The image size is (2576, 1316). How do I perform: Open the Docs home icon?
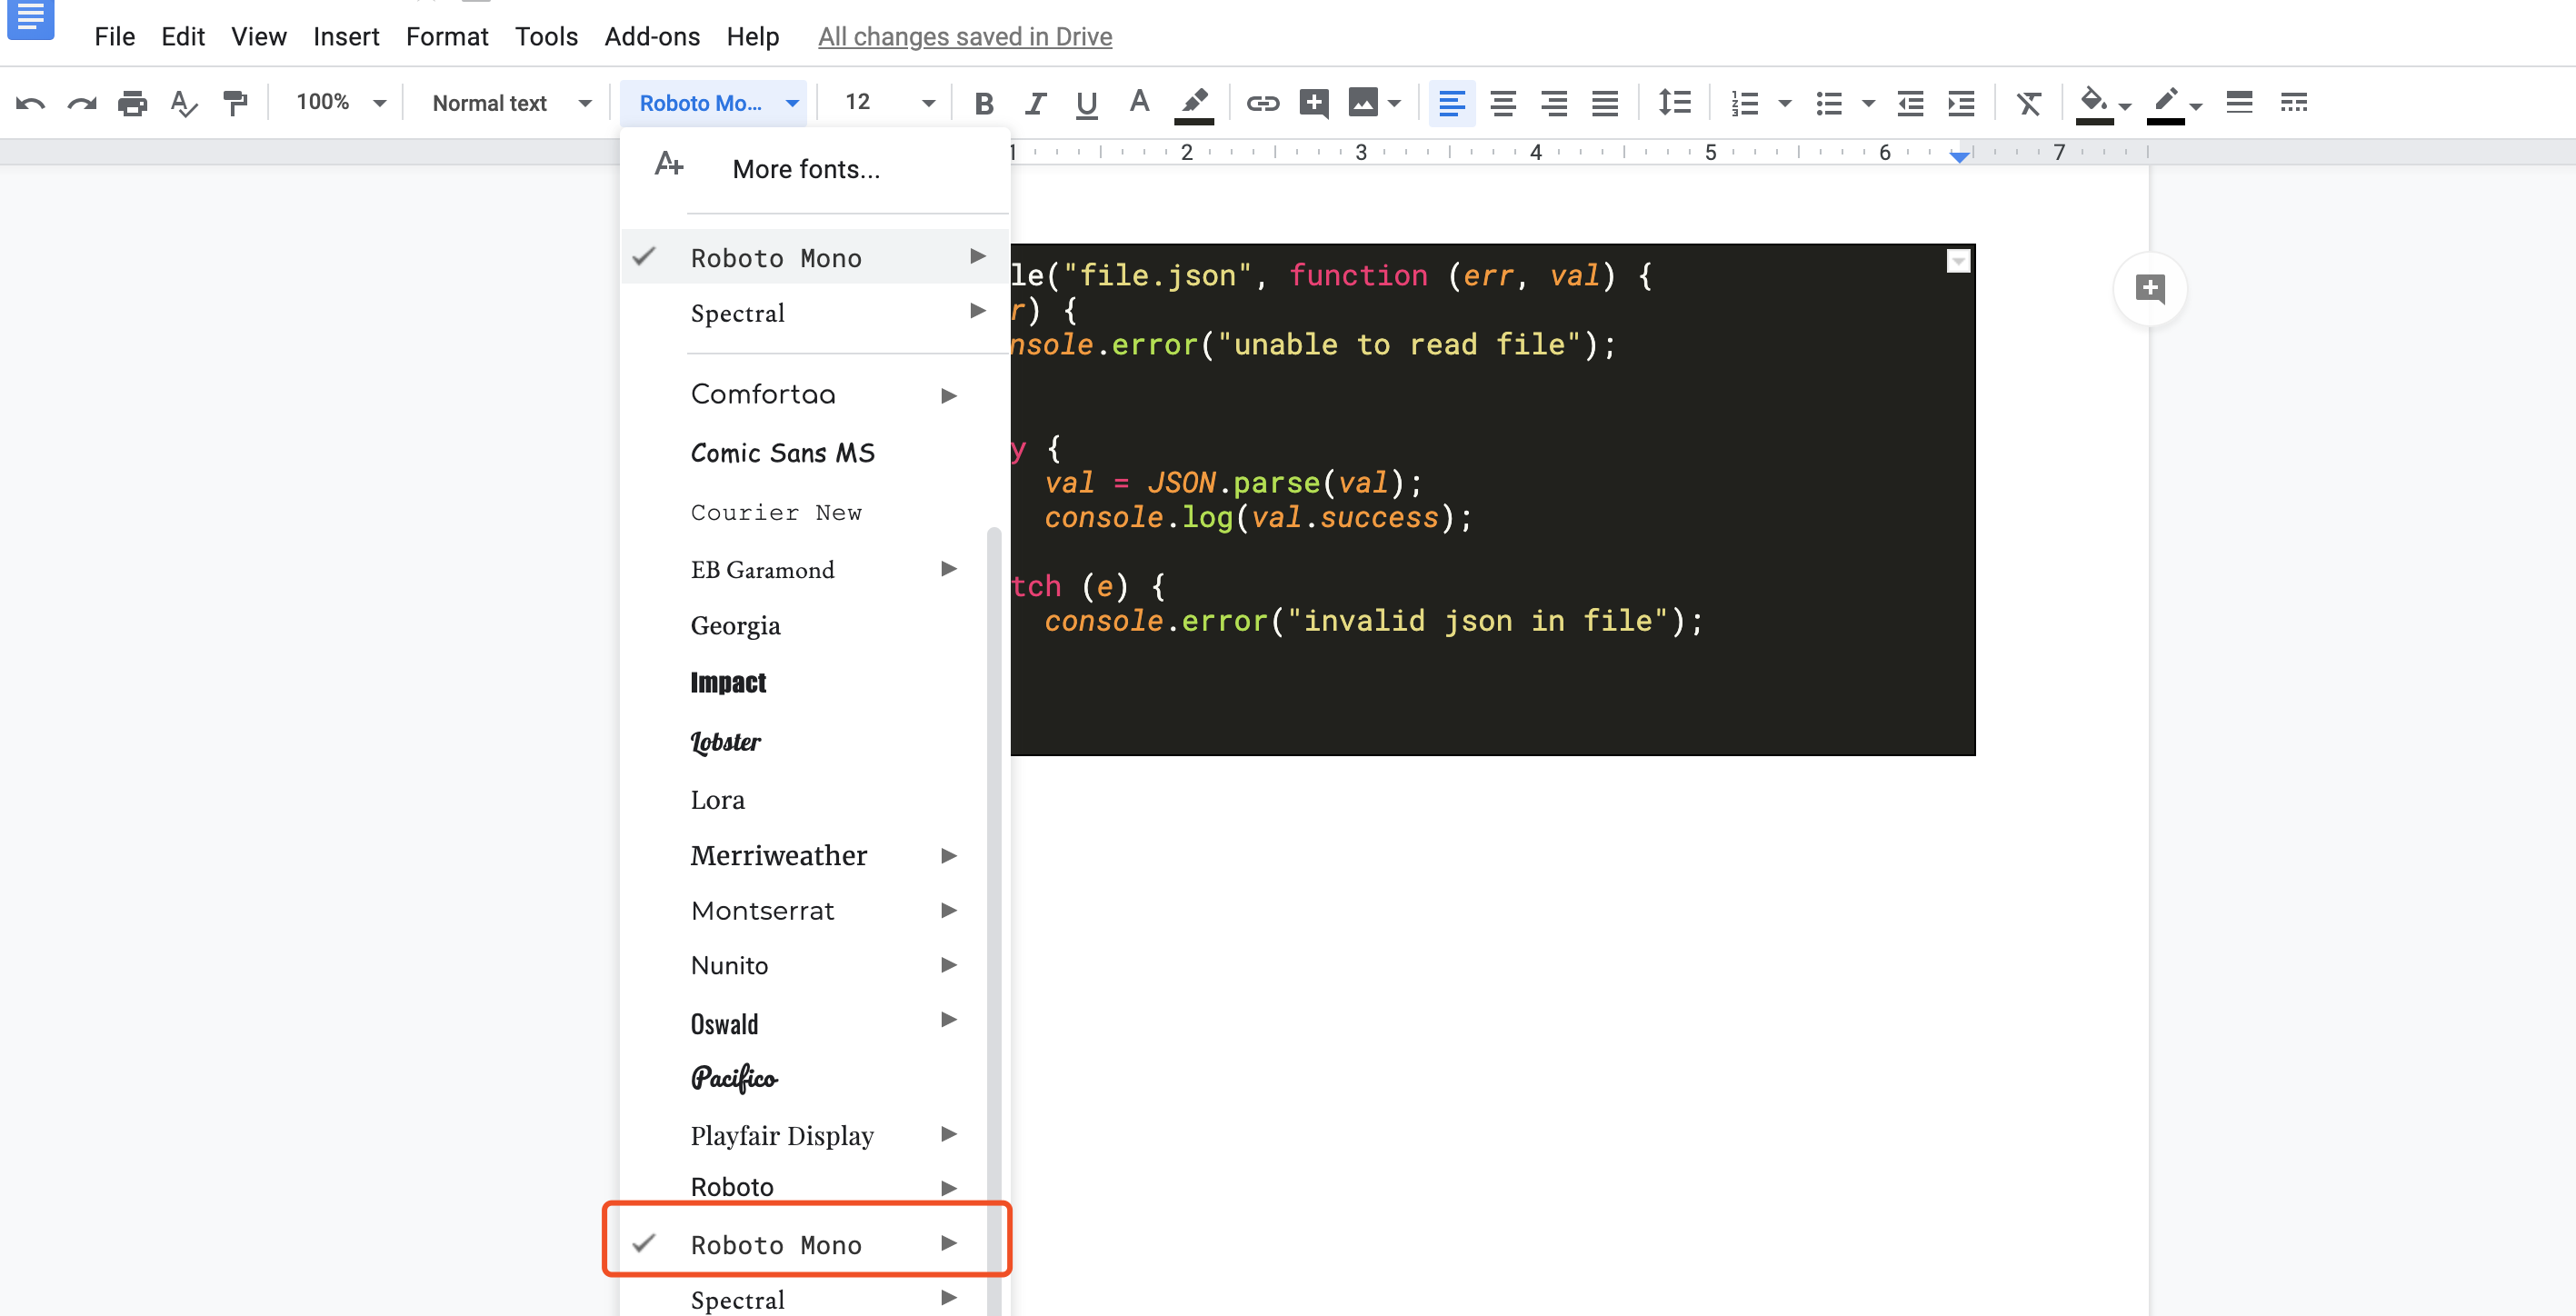point(30,19)
